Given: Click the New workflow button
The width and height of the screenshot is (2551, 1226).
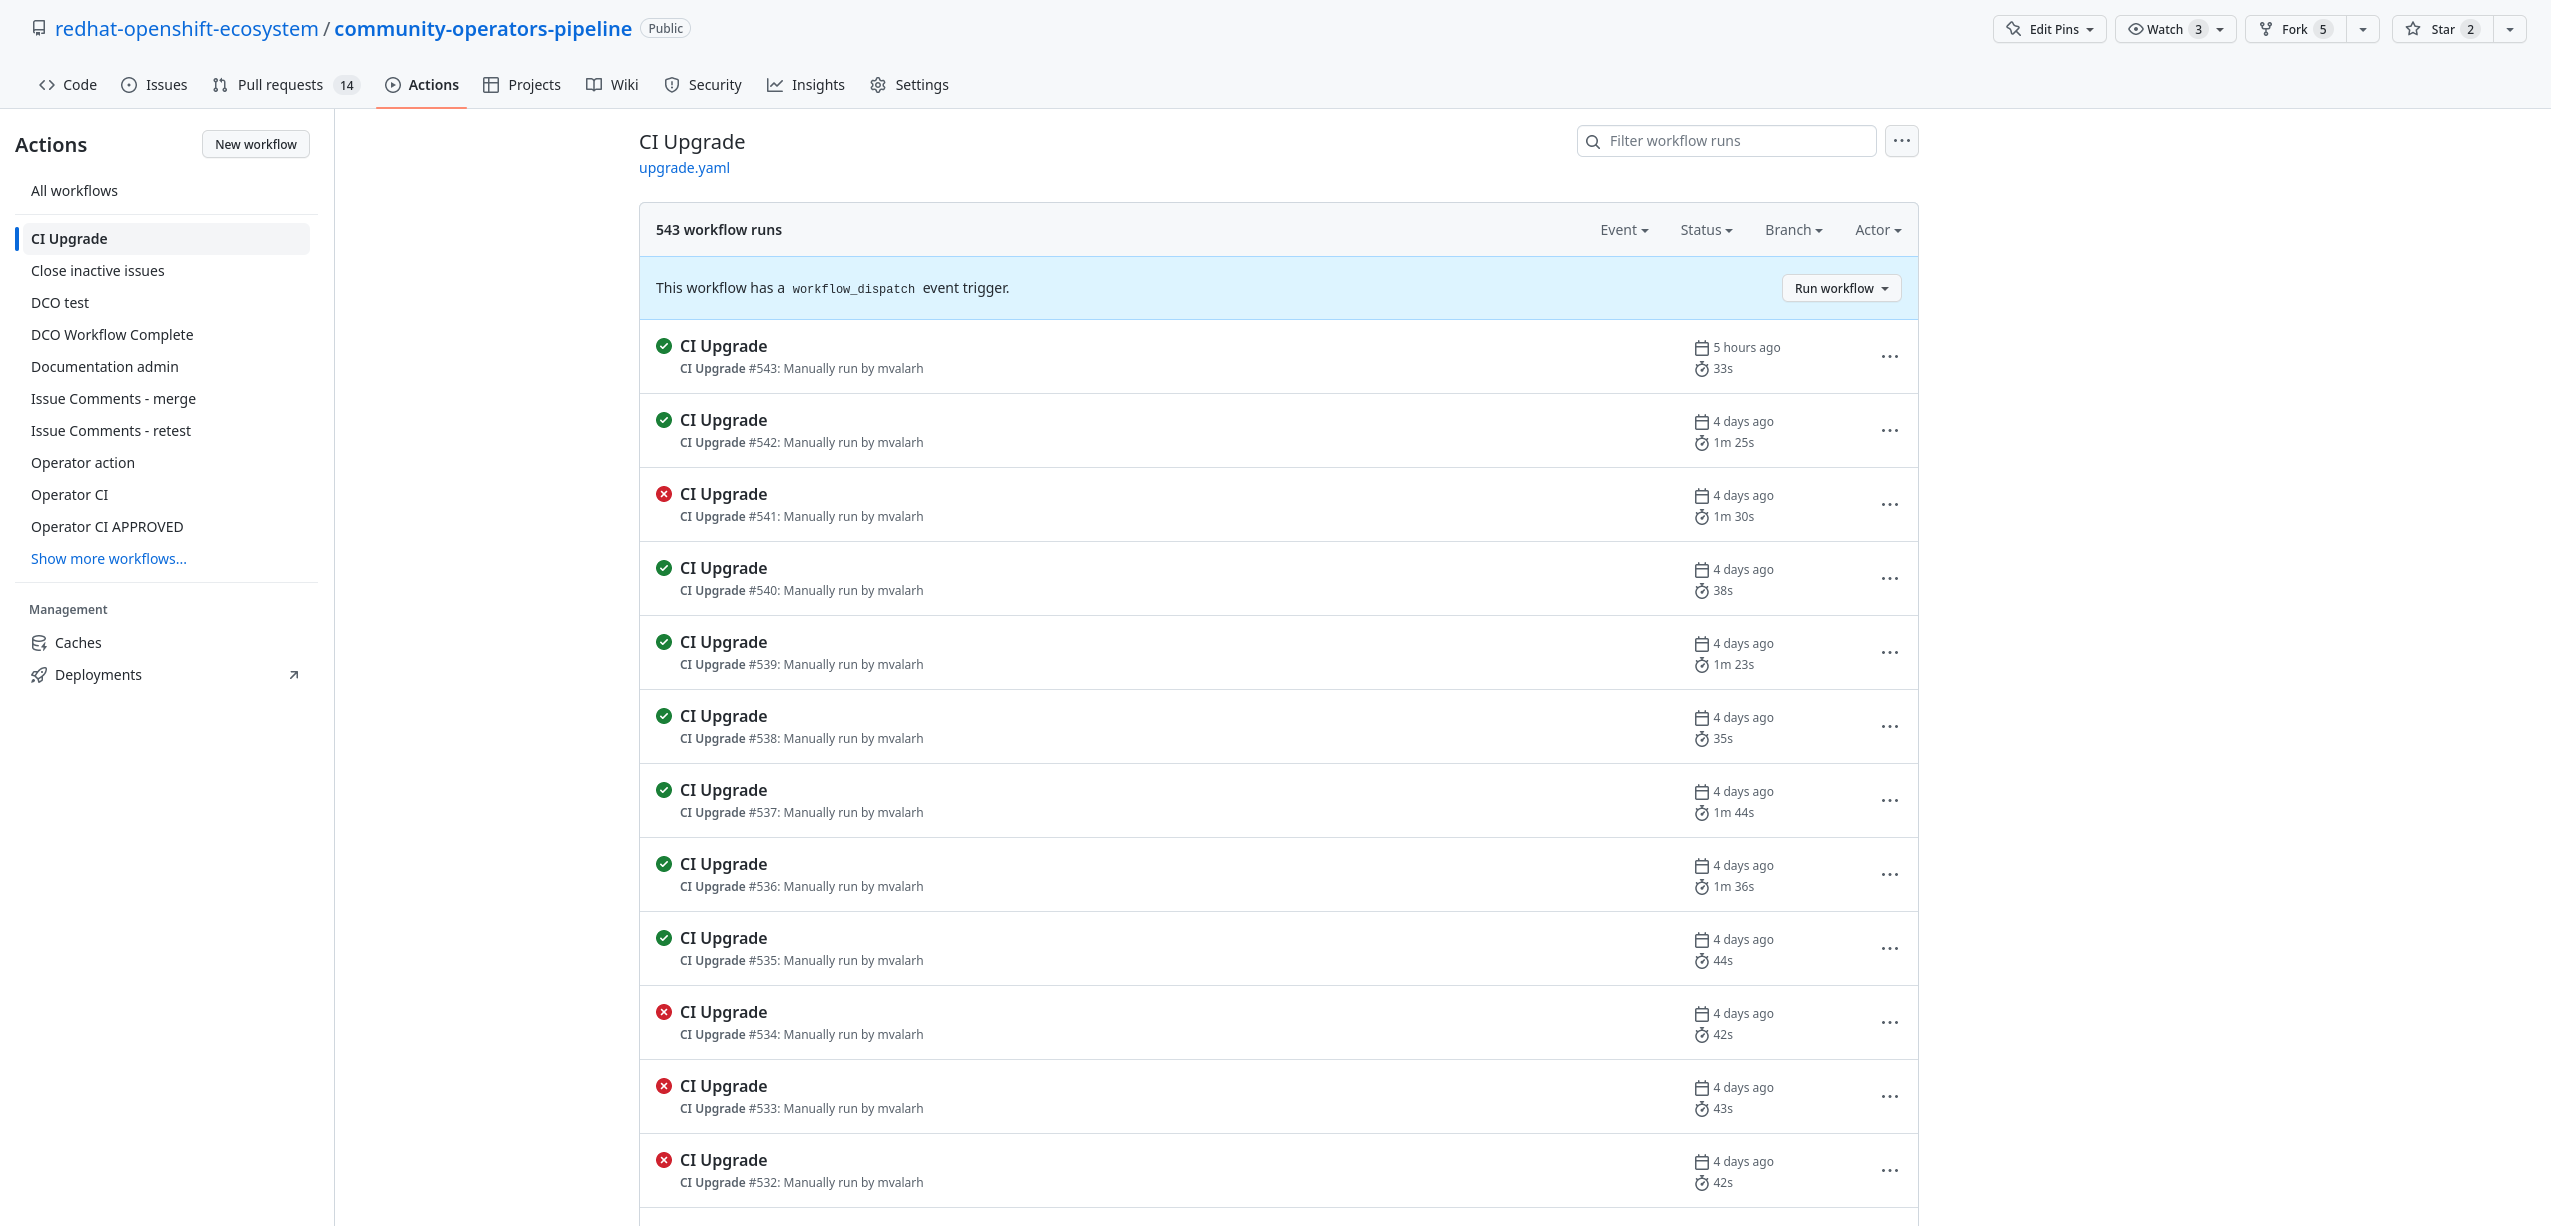Looking at the screenshot, I should (x=256, y=144).
